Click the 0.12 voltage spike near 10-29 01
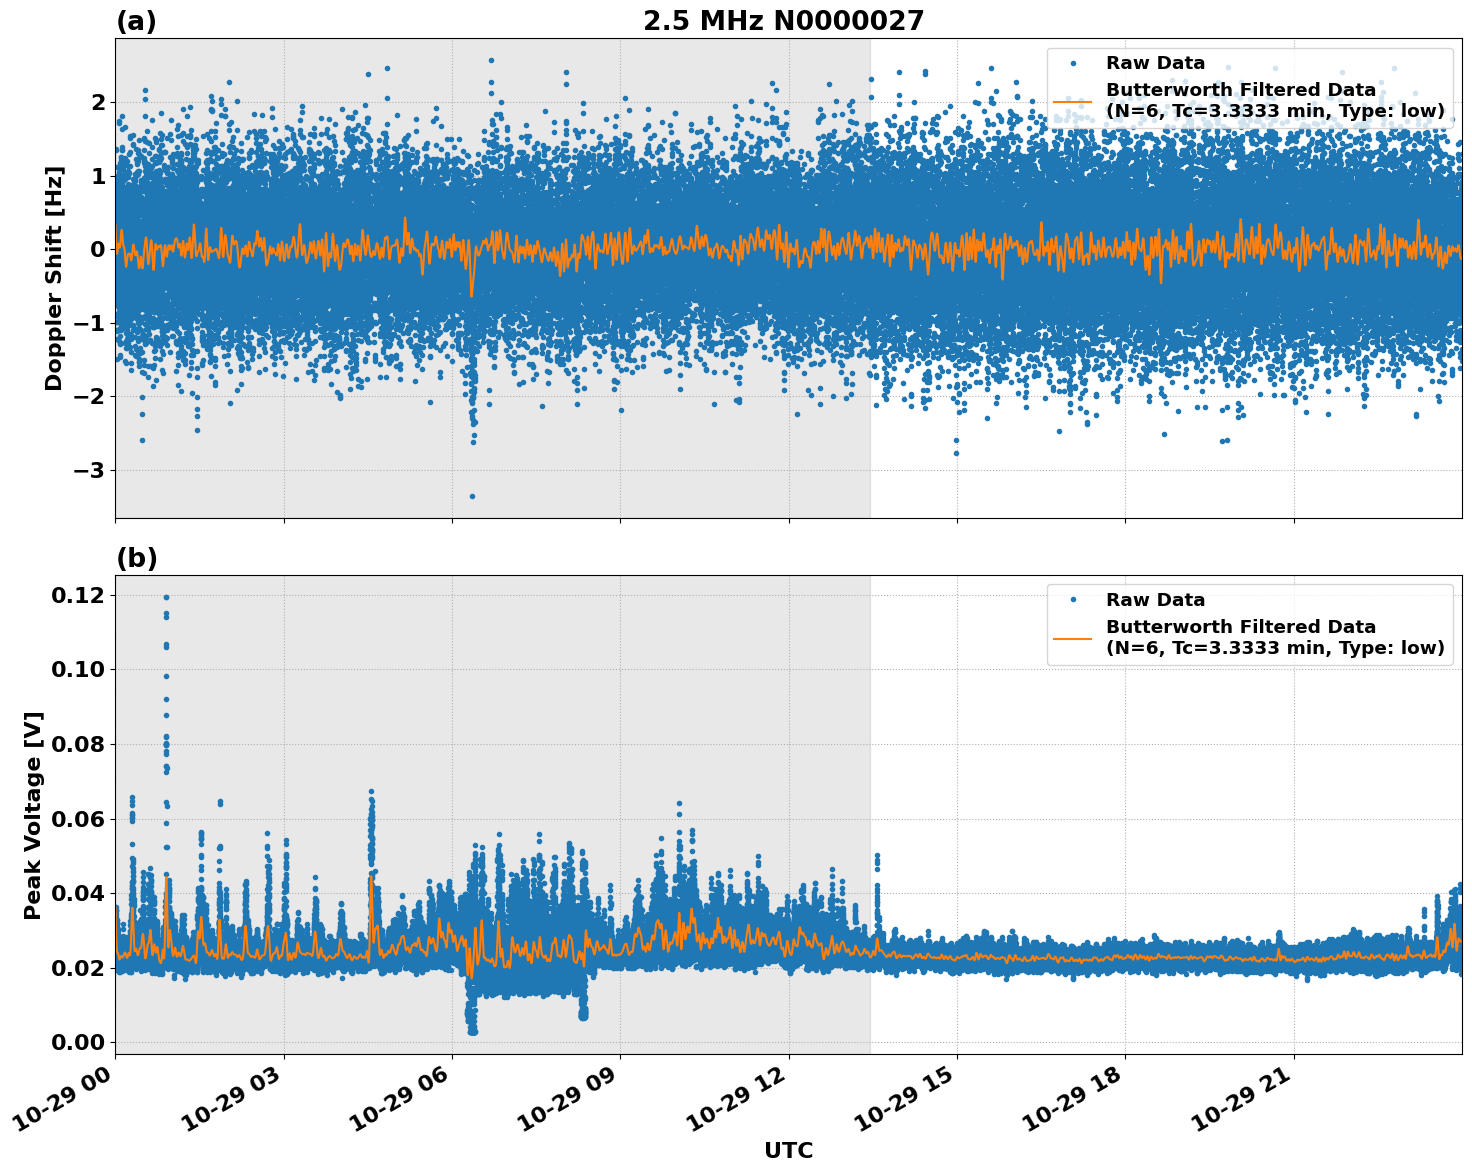Screen dimensions: 1472x1172 166,596
